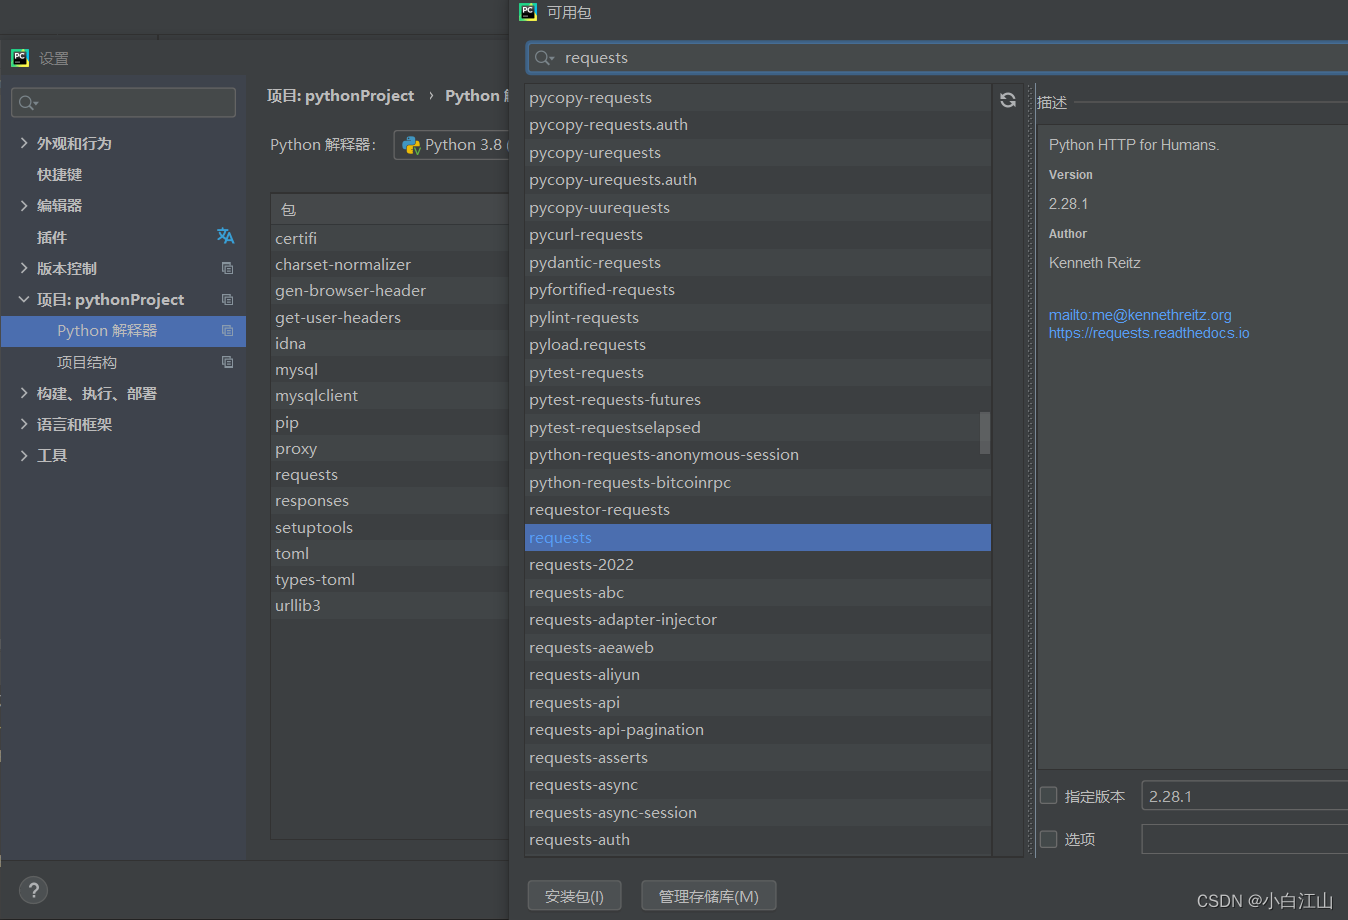
Task: Click the settings search field
Action: pyautogui.click(x=124, y=102)
